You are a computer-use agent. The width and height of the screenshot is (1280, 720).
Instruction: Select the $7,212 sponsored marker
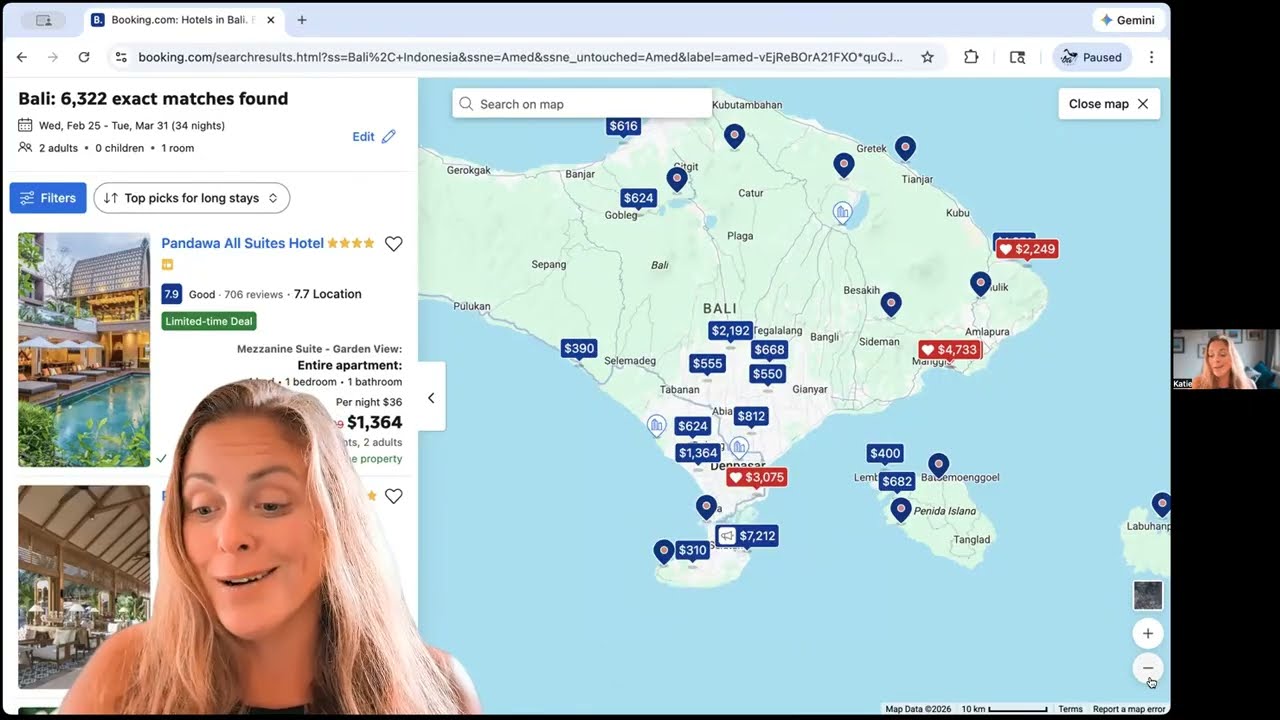747,536
